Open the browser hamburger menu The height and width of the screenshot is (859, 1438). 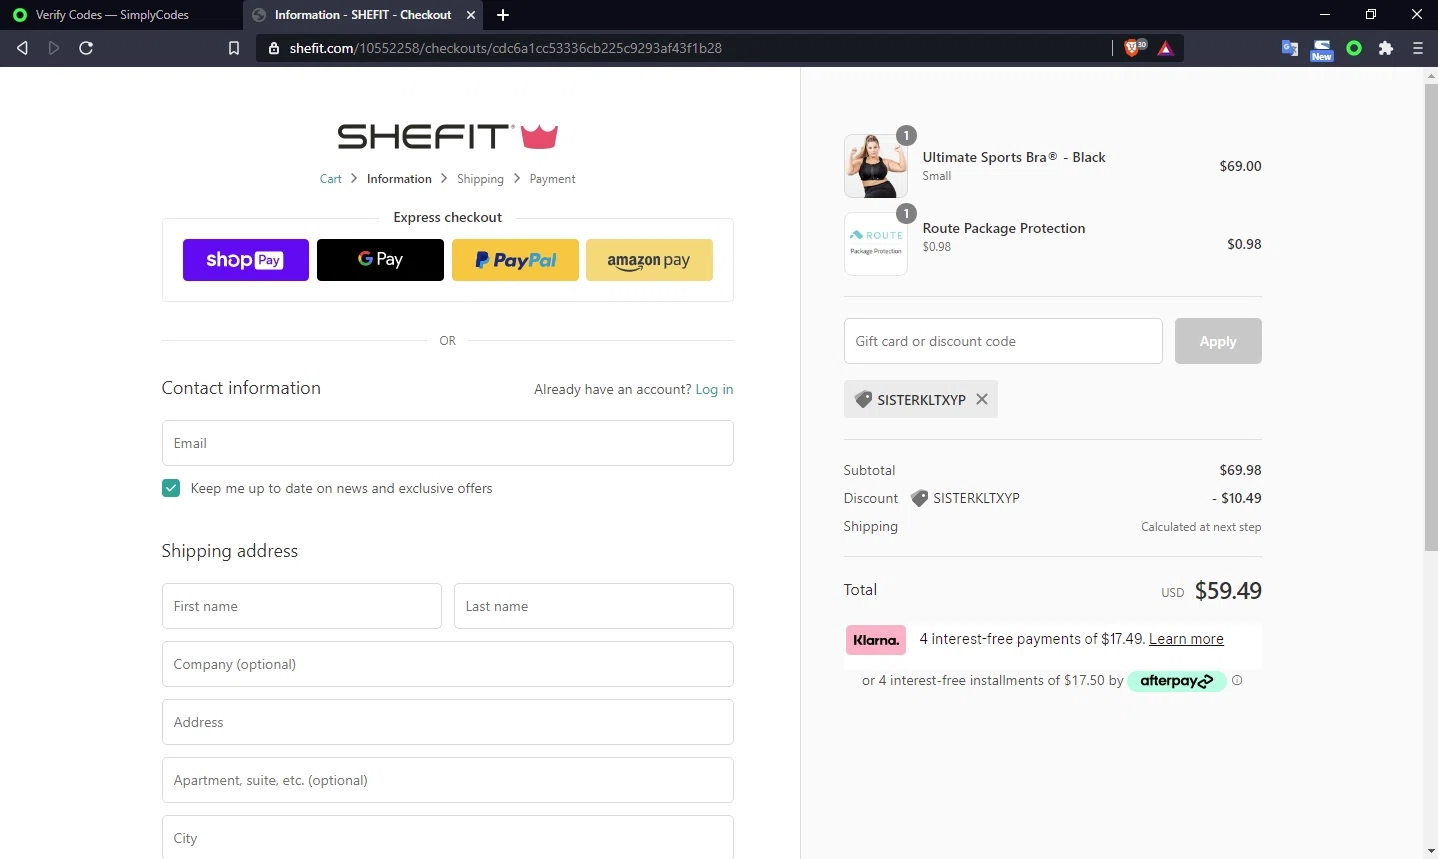1418,48
